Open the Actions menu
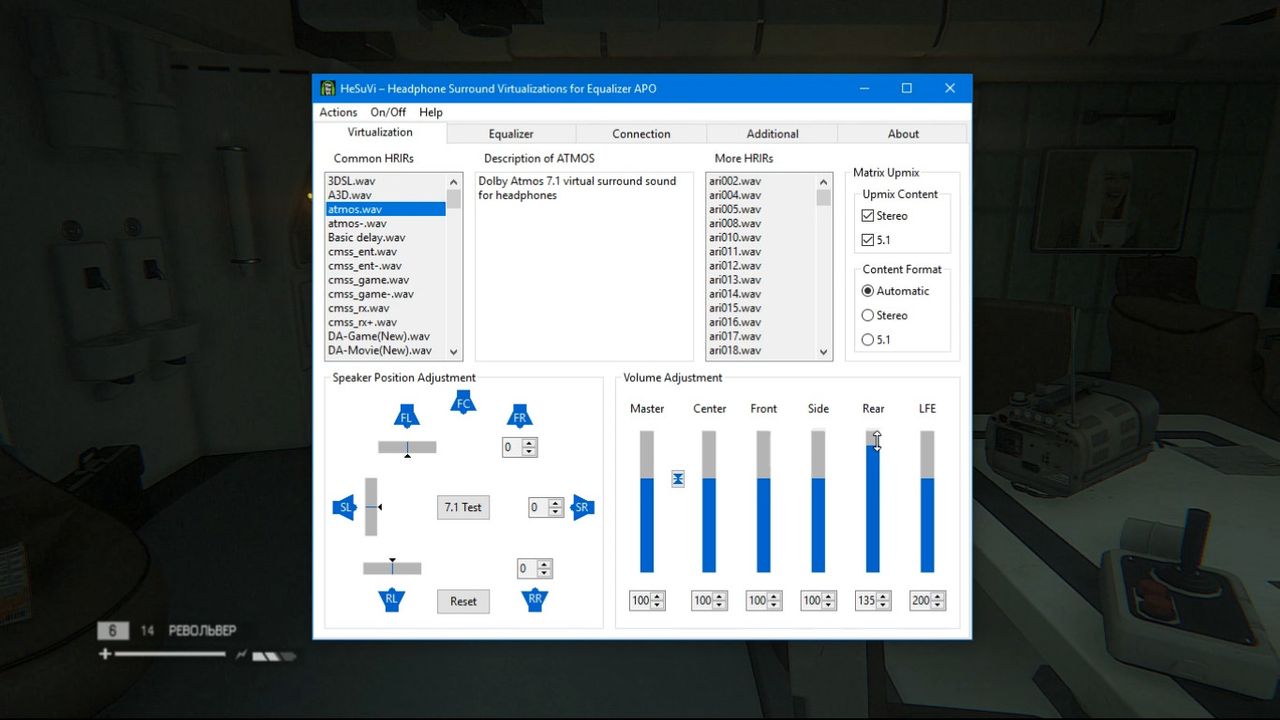Screen dimensions: 1280x720 click(338, 112)
